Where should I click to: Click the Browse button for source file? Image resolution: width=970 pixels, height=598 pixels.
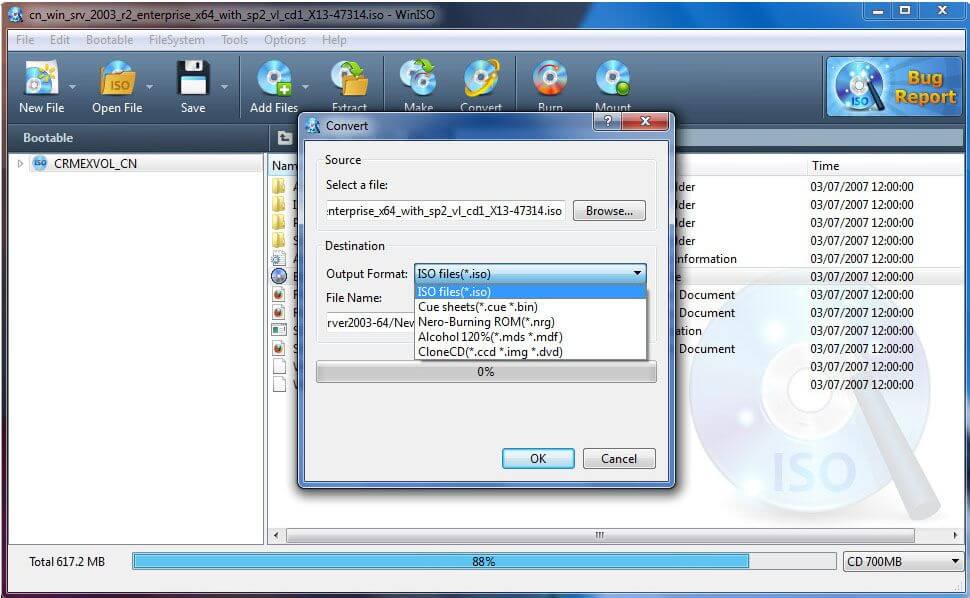608,210
